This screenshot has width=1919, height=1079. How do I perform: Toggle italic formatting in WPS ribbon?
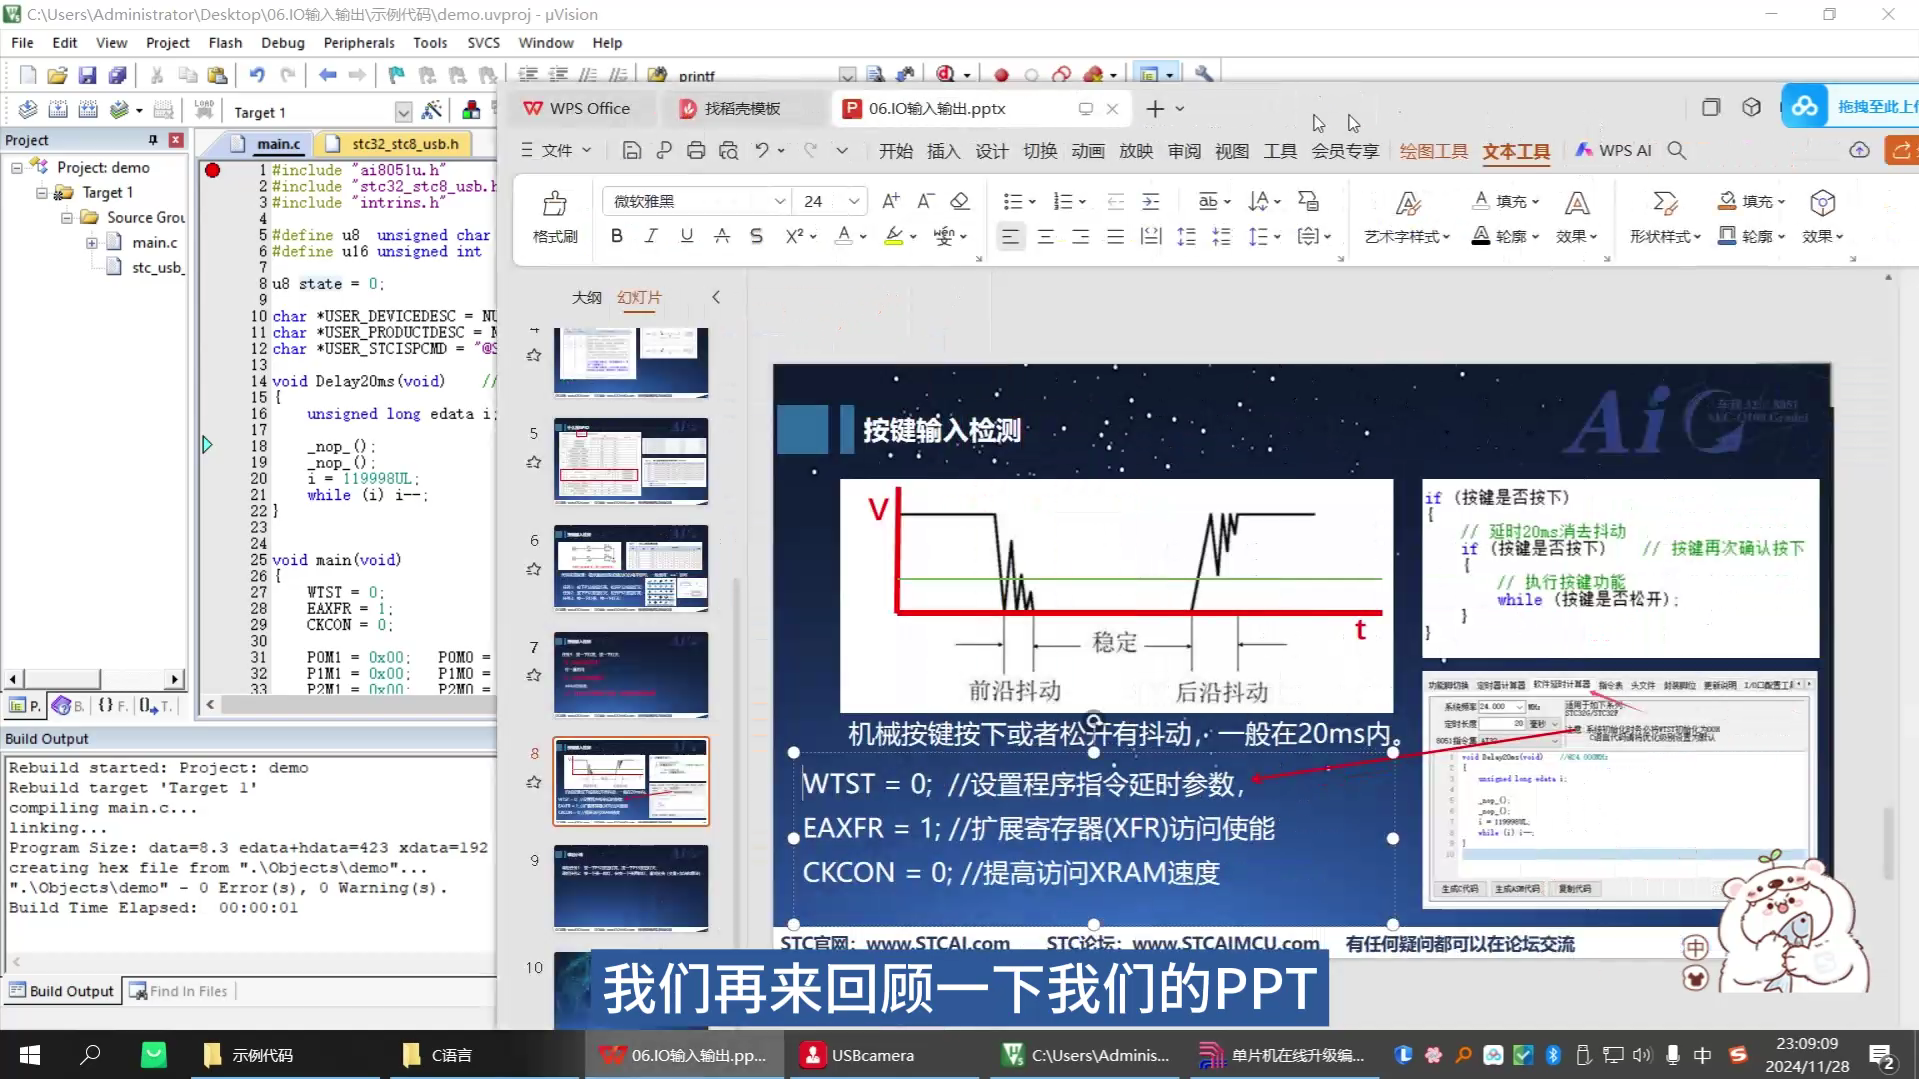[x=651, y=236]
